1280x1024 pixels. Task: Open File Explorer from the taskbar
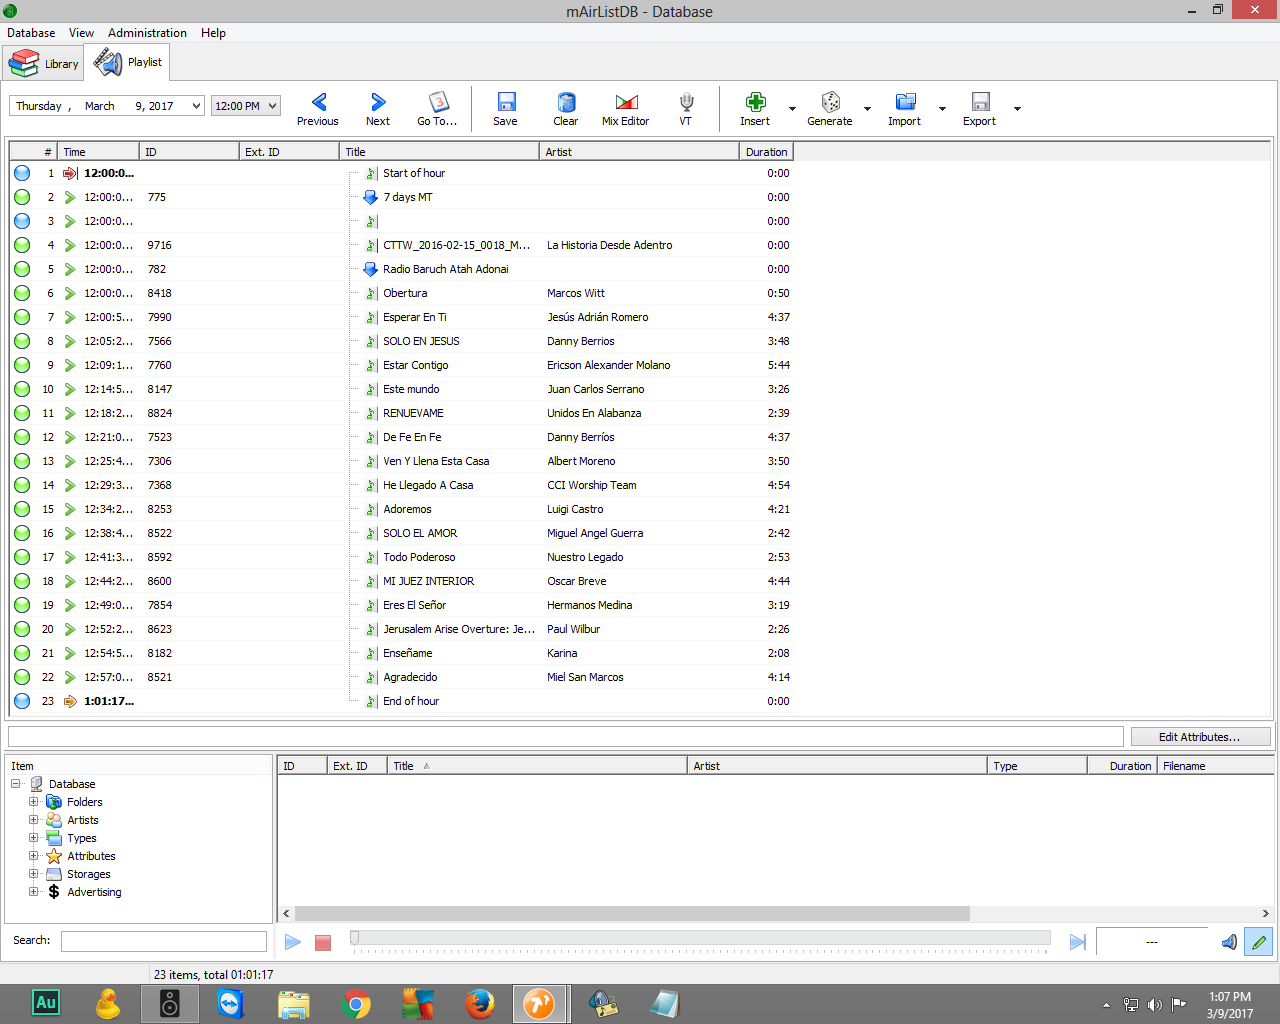coord(293,1003)
